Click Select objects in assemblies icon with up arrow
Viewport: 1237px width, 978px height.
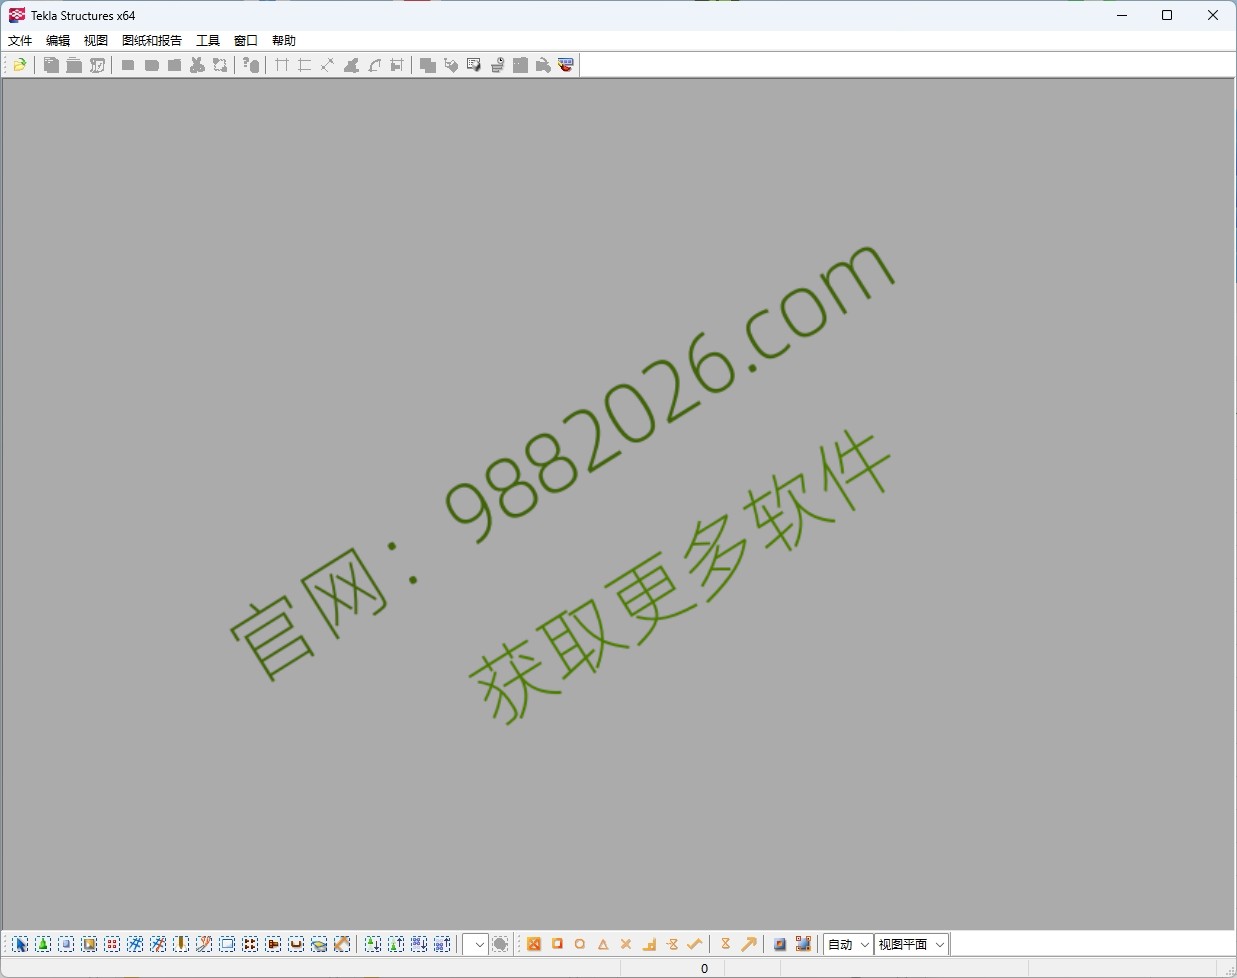442,944
